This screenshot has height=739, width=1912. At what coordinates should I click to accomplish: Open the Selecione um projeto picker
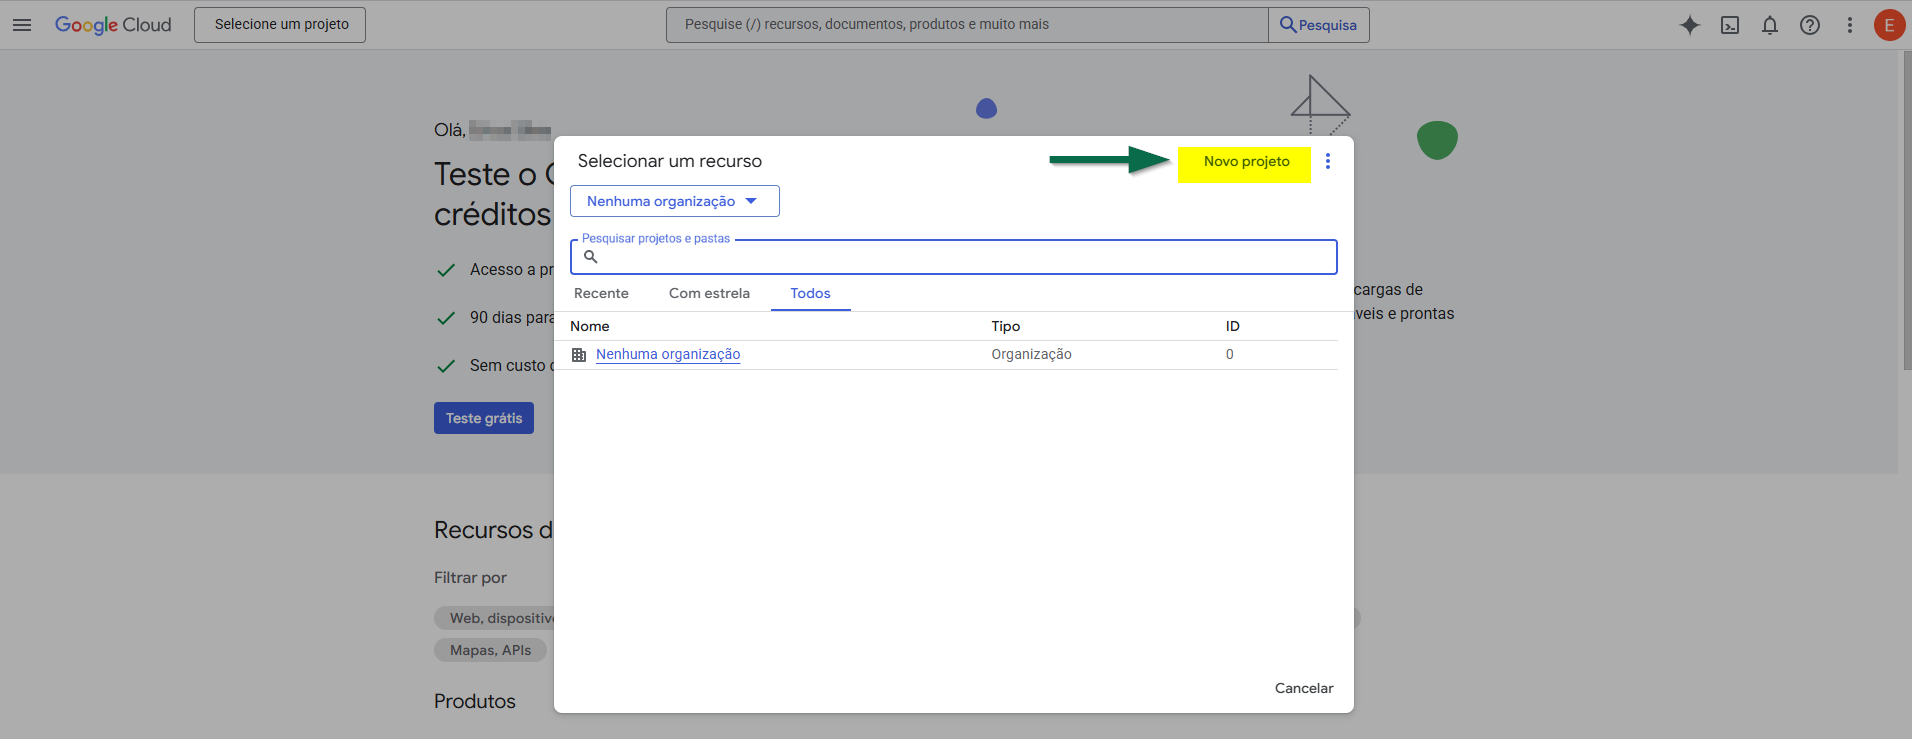click(x=280, y=25)
